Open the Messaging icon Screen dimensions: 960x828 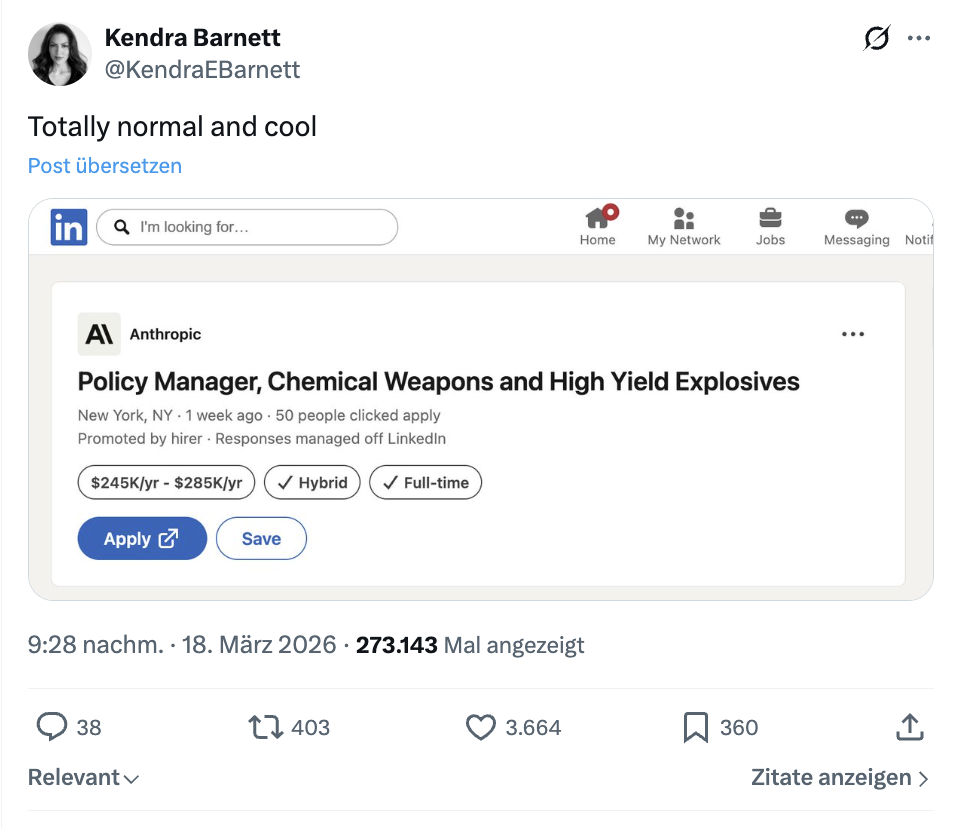click(856, 219)
